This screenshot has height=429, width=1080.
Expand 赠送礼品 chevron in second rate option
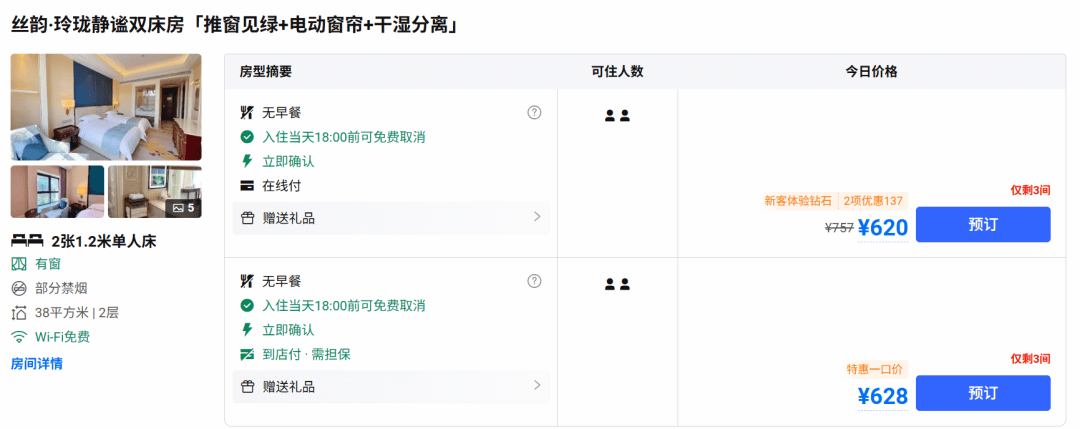537,386
